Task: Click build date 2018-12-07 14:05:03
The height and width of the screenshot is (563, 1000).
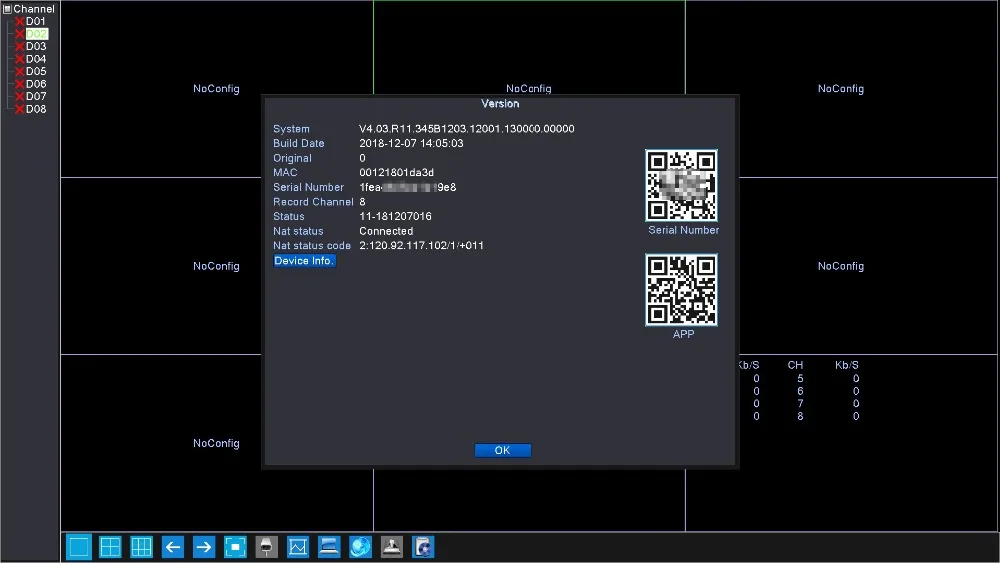Action: pos(411,143)
